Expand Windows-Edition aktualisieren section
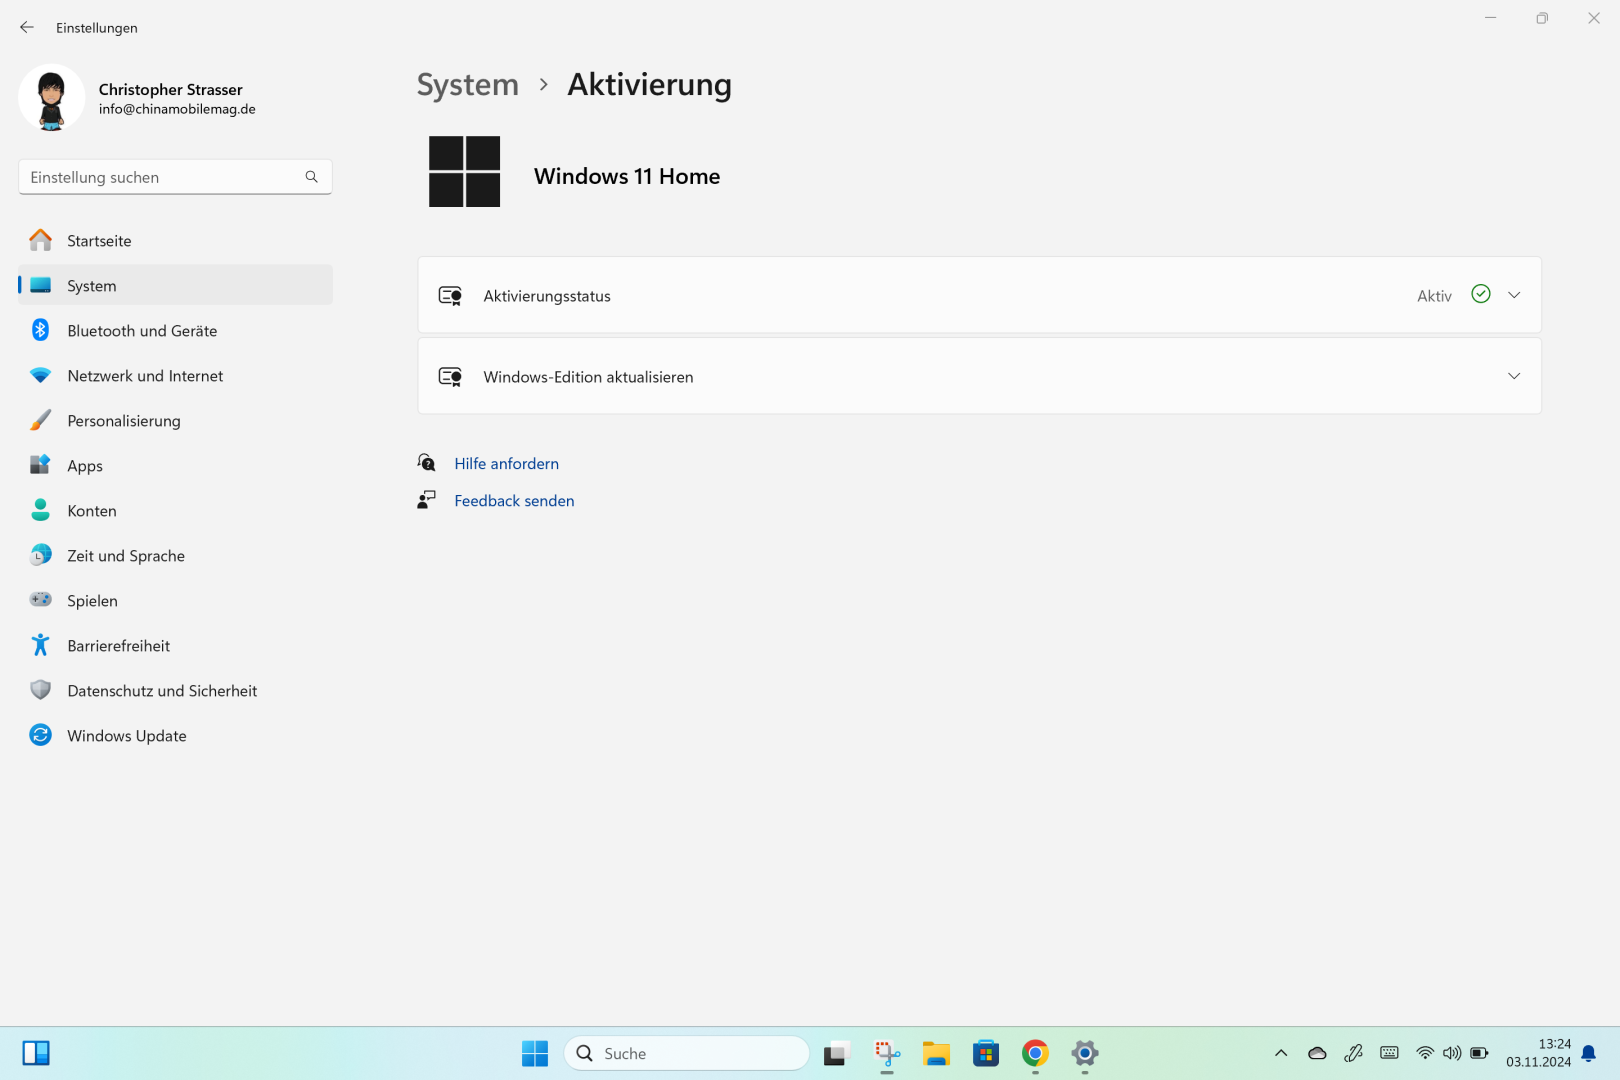Screen dimensions: 1620x1080 click(1513, 376)
